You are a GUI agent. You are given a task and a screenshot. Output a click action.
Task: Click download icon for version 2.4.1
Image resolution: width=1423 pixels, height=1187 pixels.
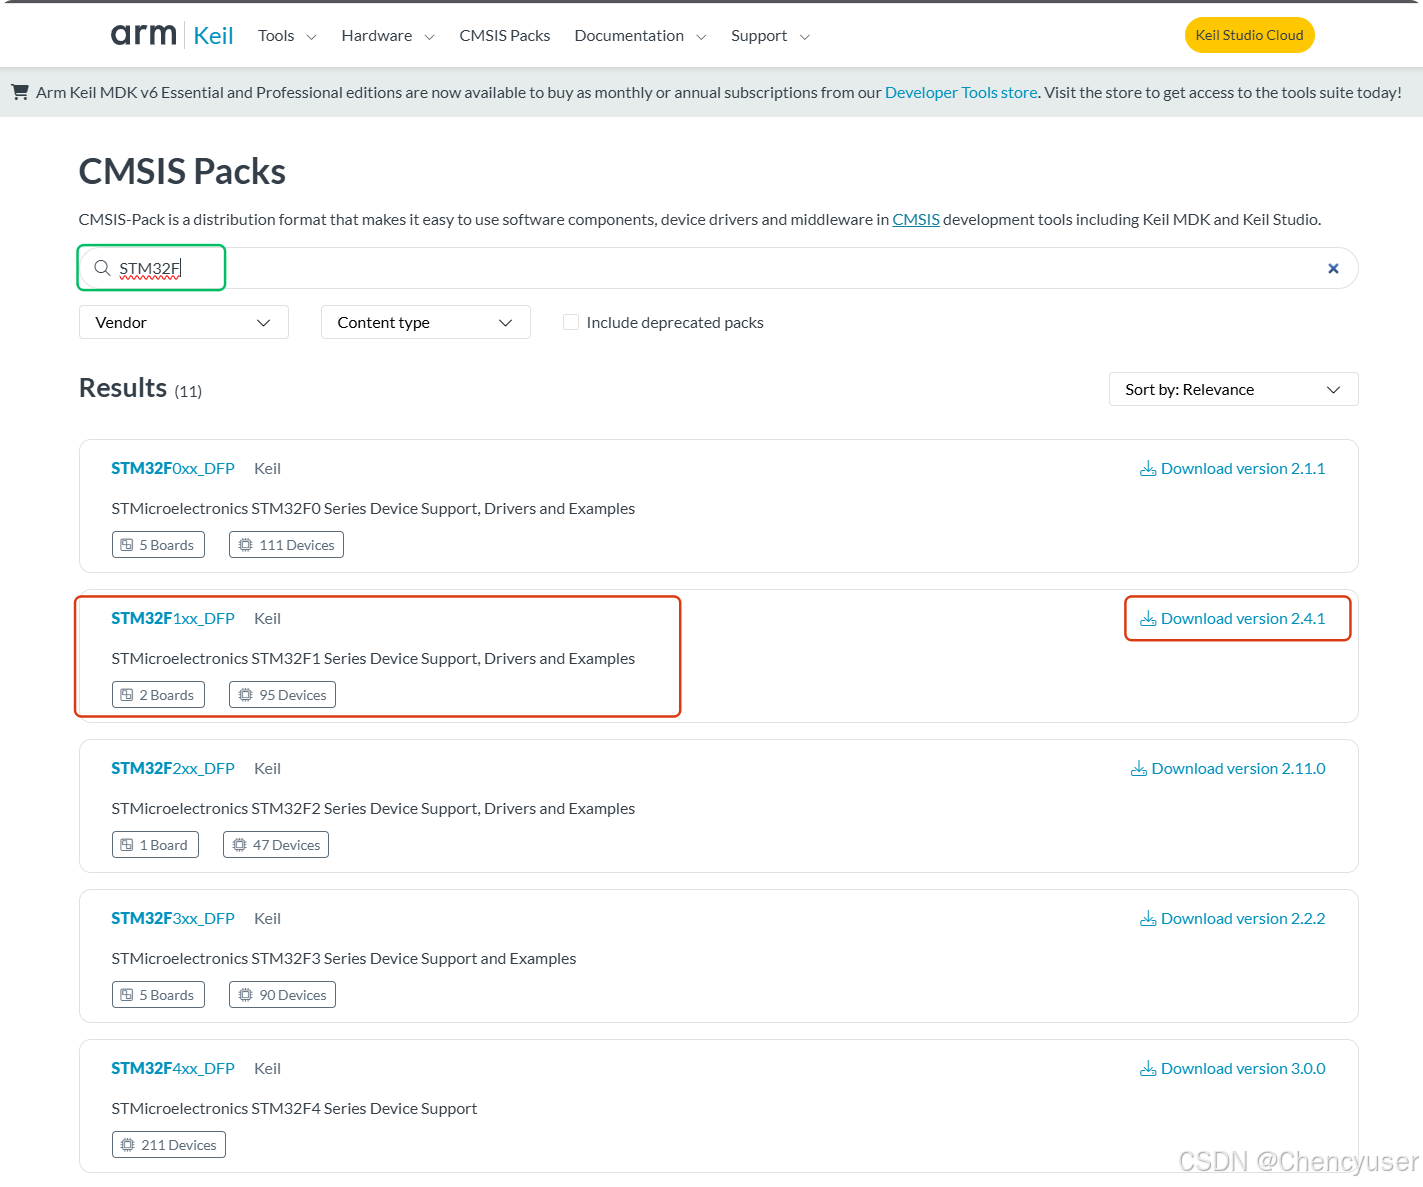tap(1148, 619)
